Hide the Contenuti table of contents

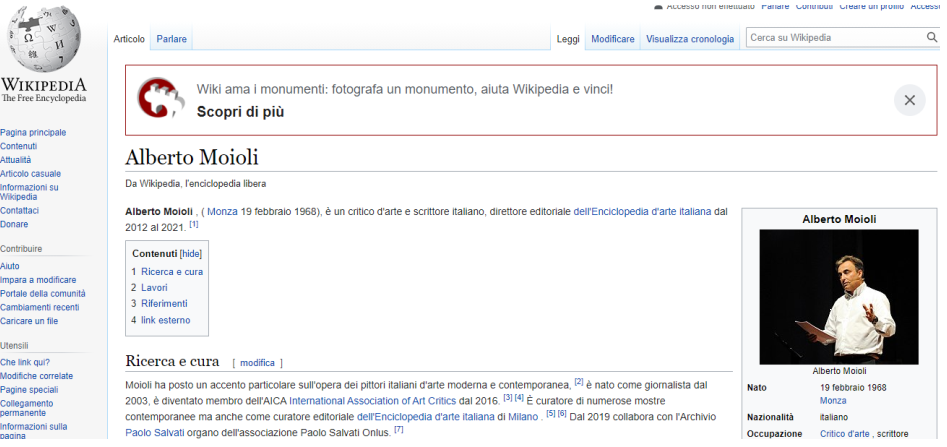[191, 254]
